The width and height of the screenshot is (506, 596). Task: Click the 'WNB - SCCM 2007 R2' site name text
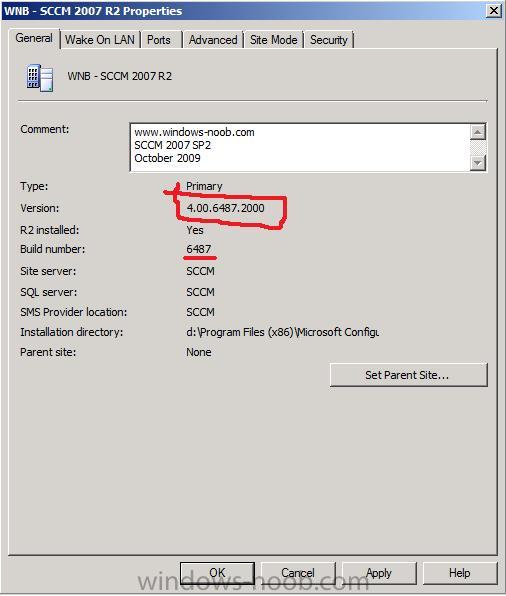(120, 76)
